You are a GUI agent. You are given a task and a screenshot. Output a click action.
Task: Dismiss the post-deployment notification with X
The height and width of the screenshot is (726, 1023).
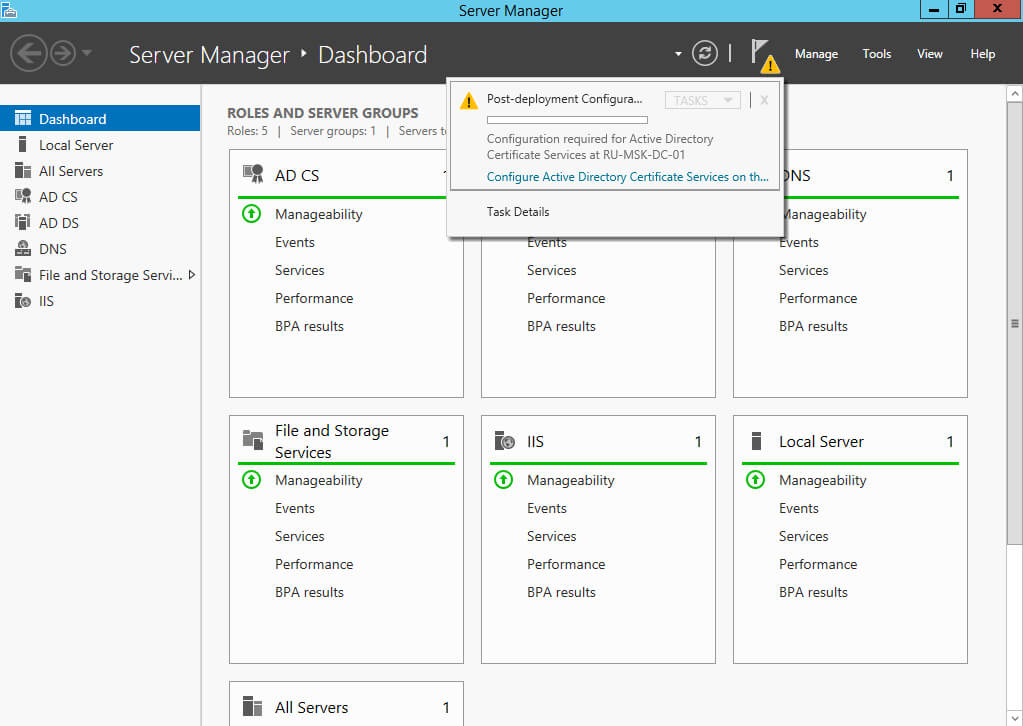coord(764,100)
